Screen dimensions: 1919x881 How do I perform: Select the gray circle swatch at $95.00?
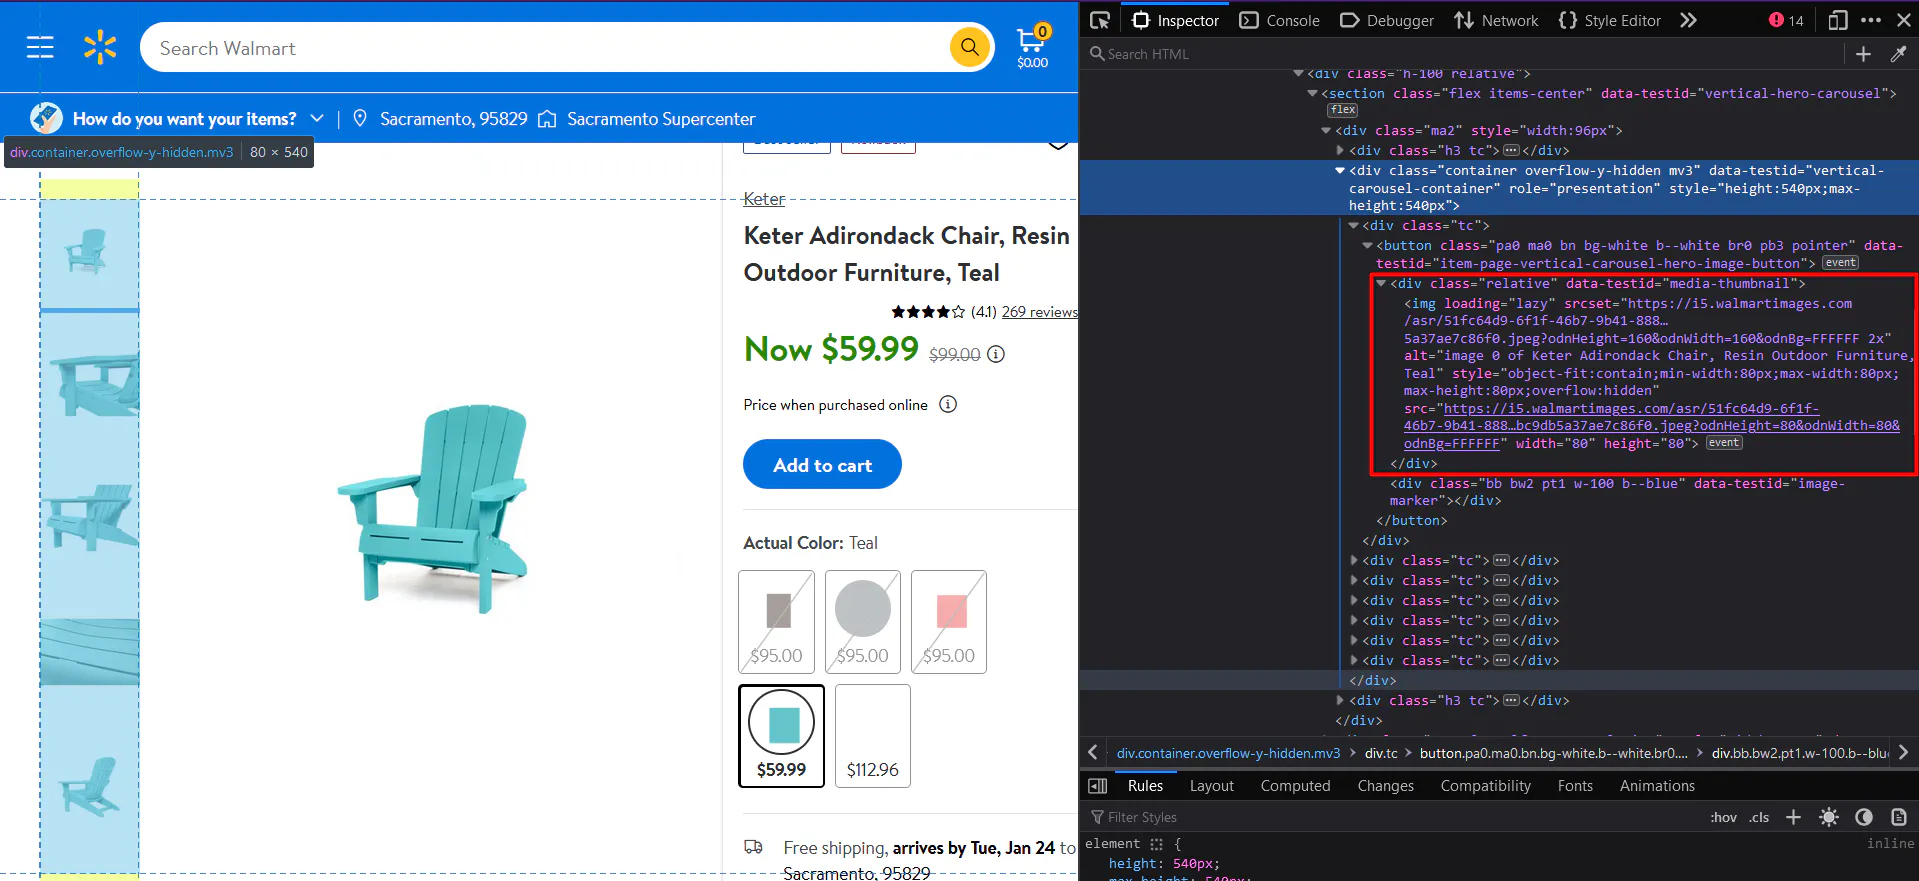pyautogui.click(x=862, y=622)
